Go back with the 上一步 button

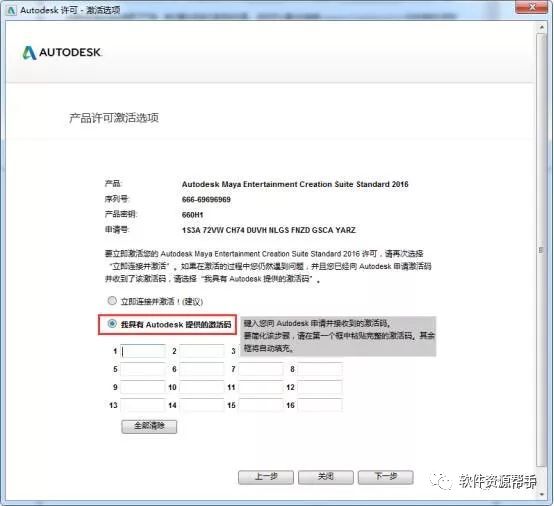point(266,477)
